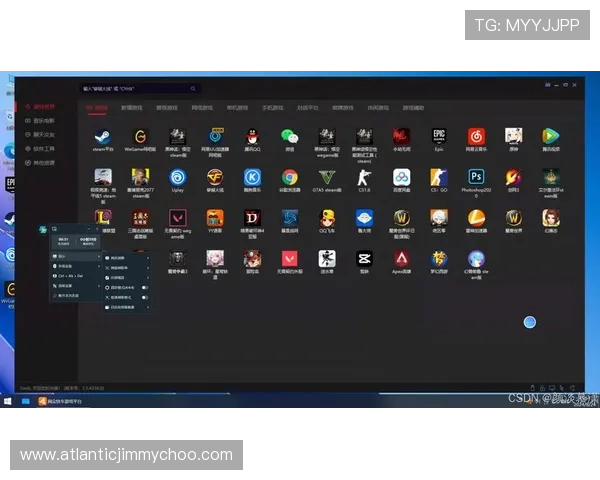Open the Steam platform icon

point(102,136)
